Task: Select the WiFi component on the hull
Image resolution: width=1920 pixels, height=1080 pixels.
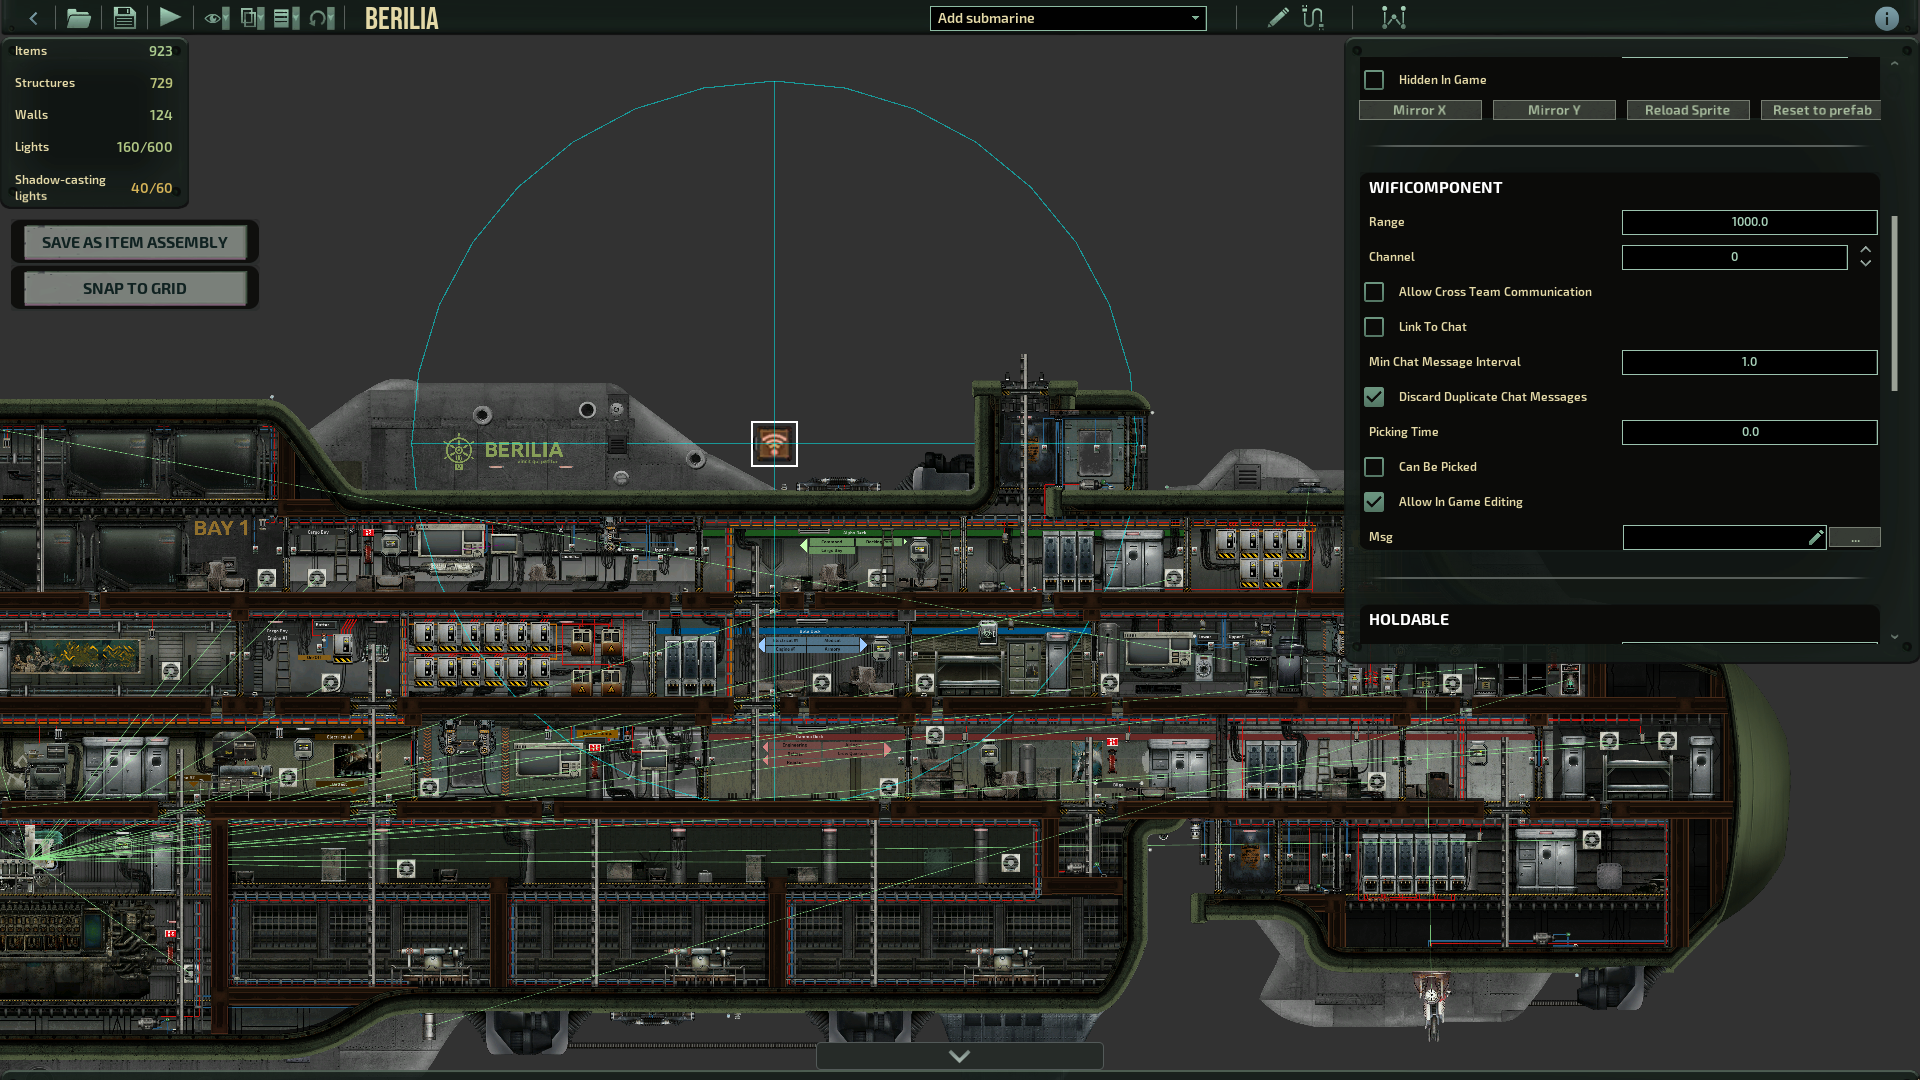Action: click(x=774, y=444)
